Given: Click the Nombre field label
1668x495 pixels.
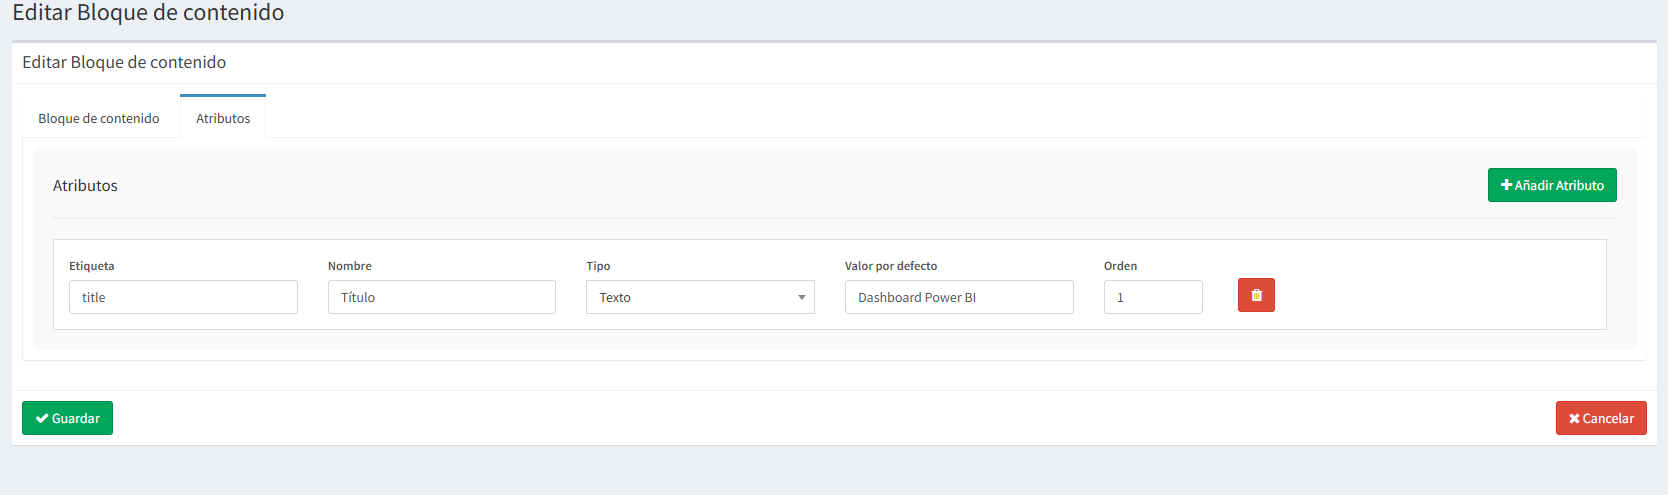Looking at the screenshot, I should (x=350, y=266).
